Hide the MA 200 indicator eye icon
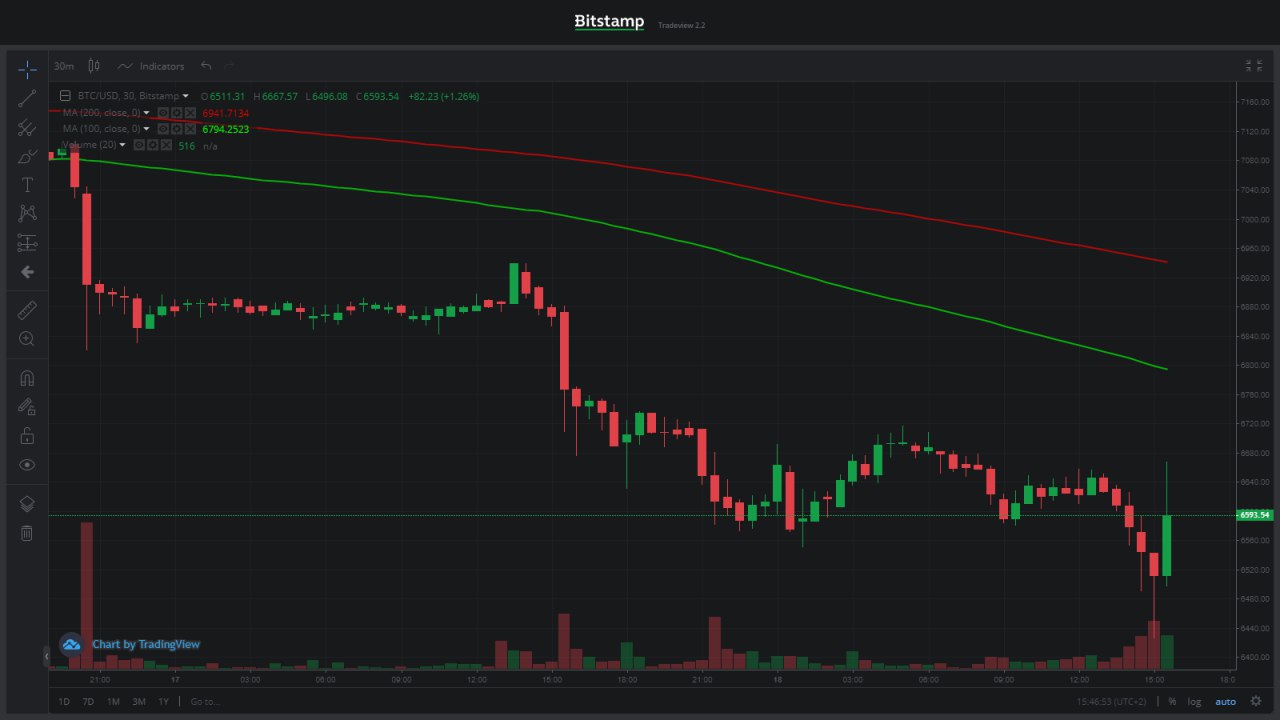Image resolution: width=1280 pixels, height=720 pixels. pos(163,113)
